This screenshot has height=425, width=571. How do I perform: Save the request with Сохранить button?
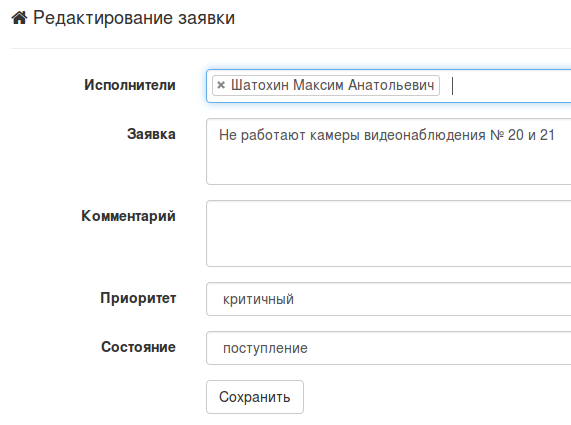pos(255,397)
